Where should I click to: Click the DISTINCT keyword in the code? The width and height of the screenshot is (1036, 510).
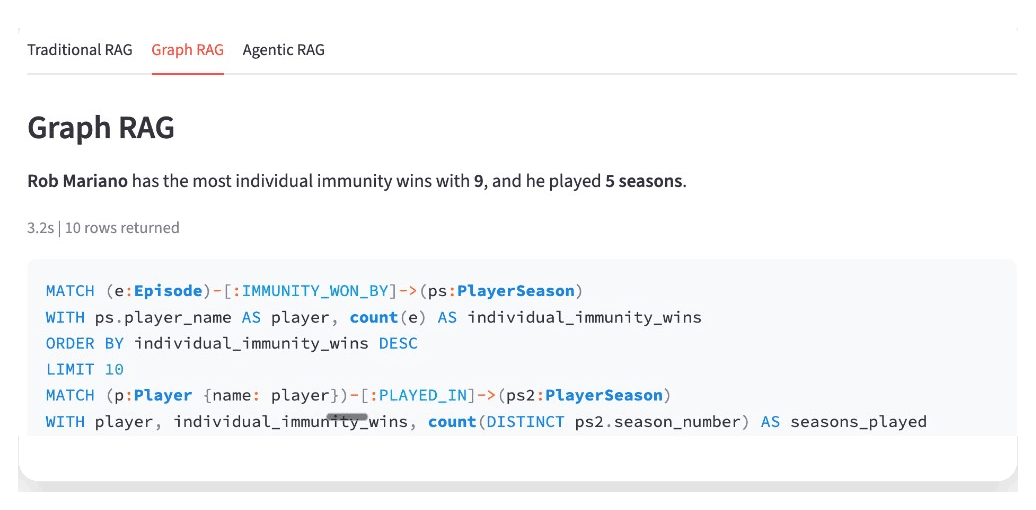point(525,422)
